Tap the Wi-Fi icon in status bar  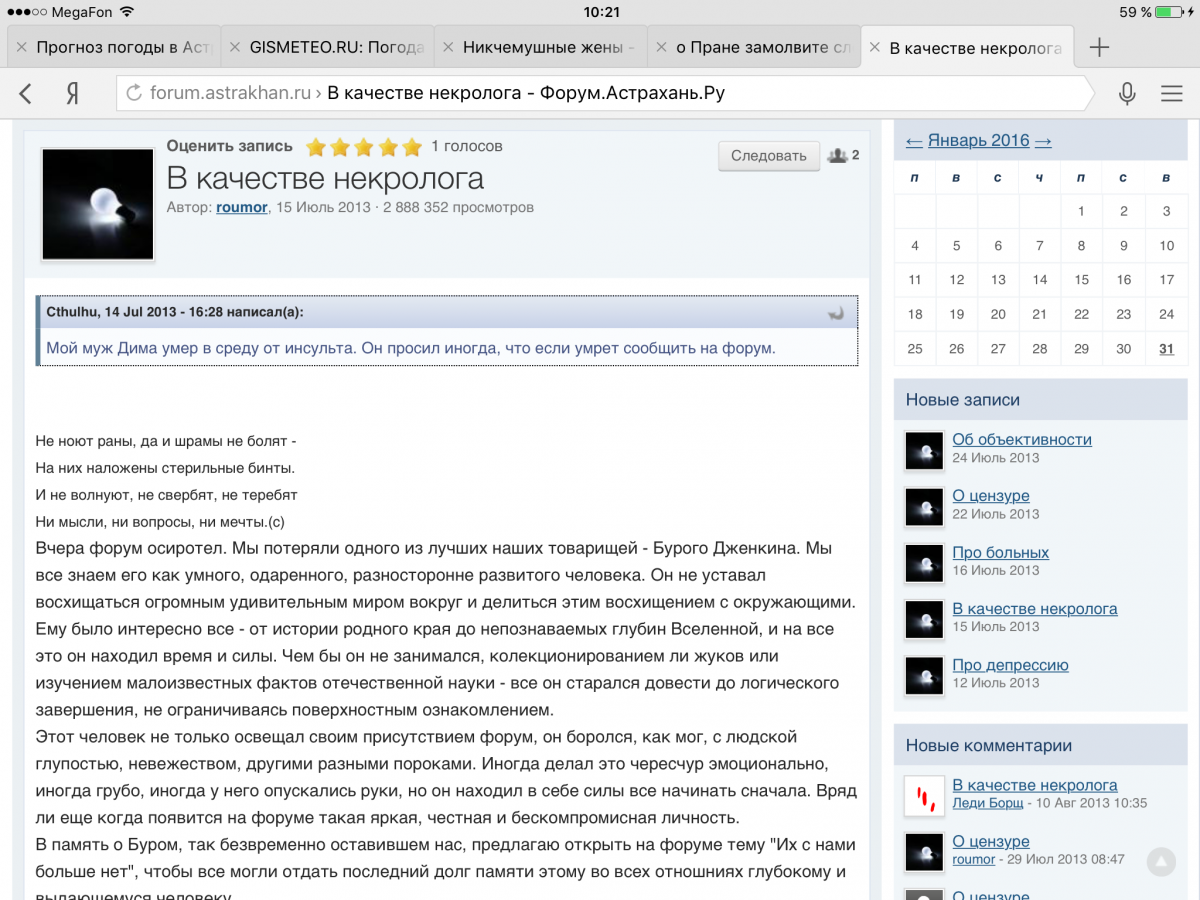126,12
